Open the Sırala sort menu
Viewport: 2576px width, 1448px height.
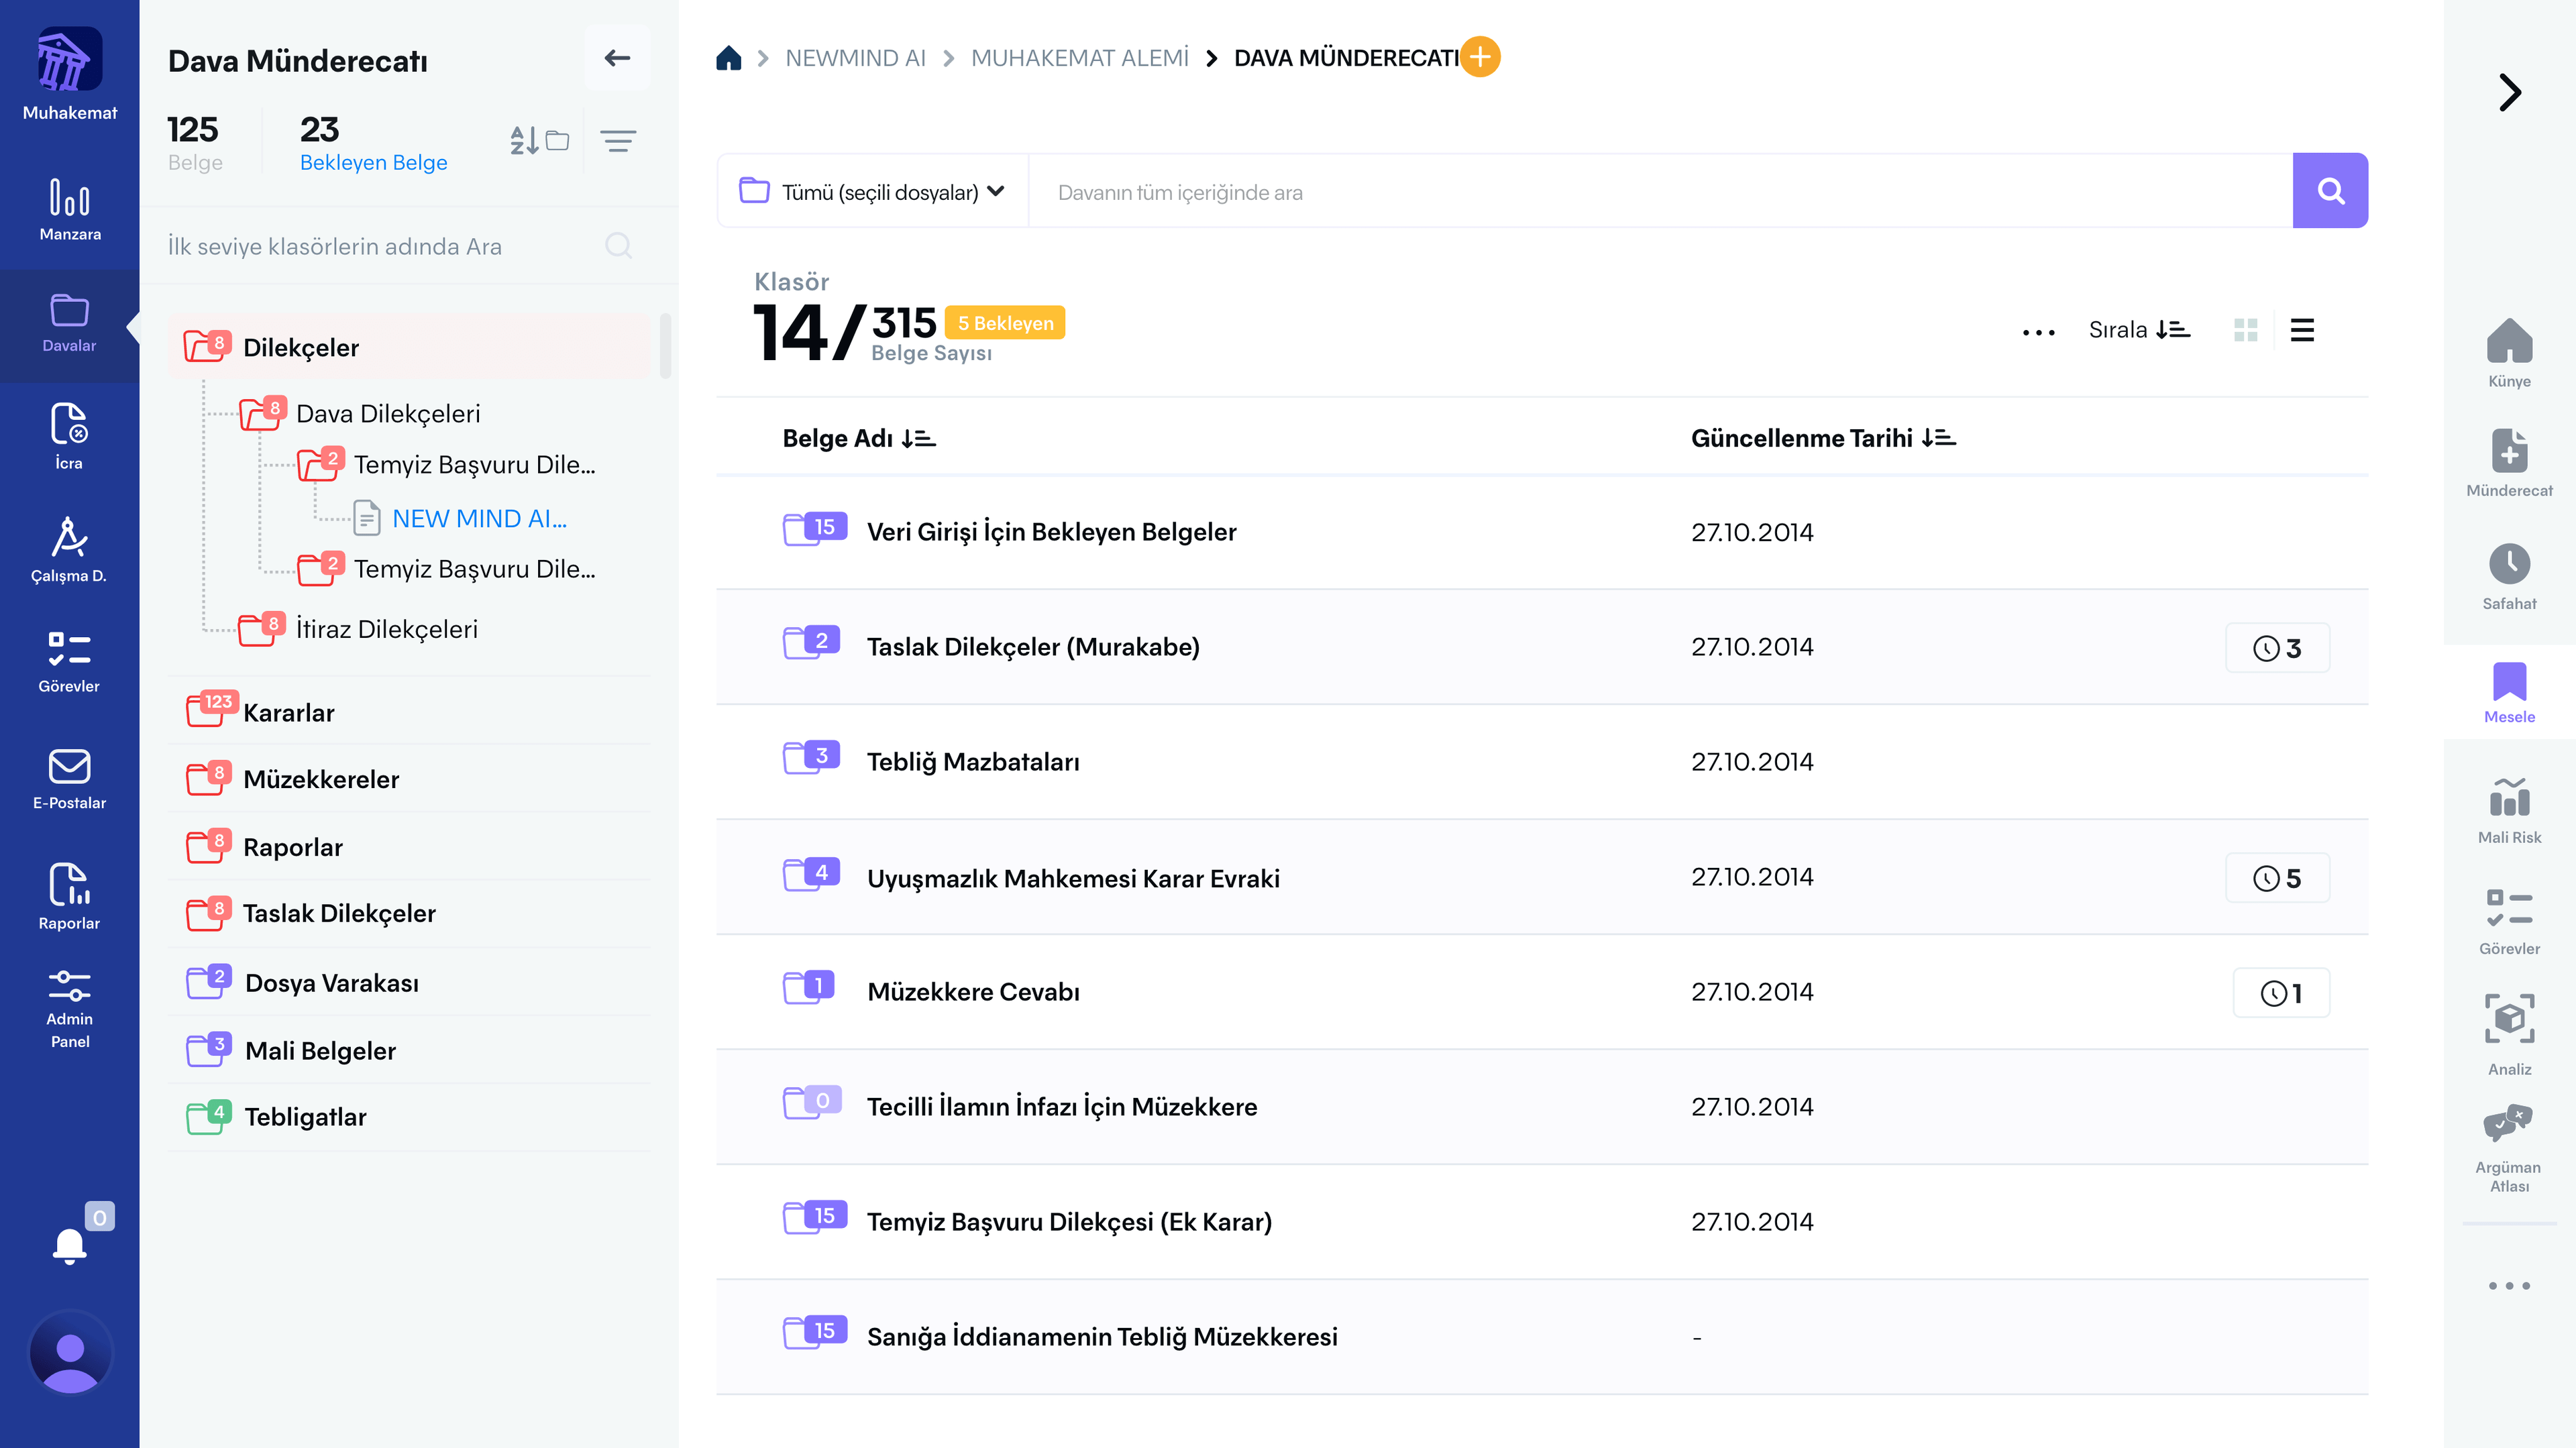2139,330
